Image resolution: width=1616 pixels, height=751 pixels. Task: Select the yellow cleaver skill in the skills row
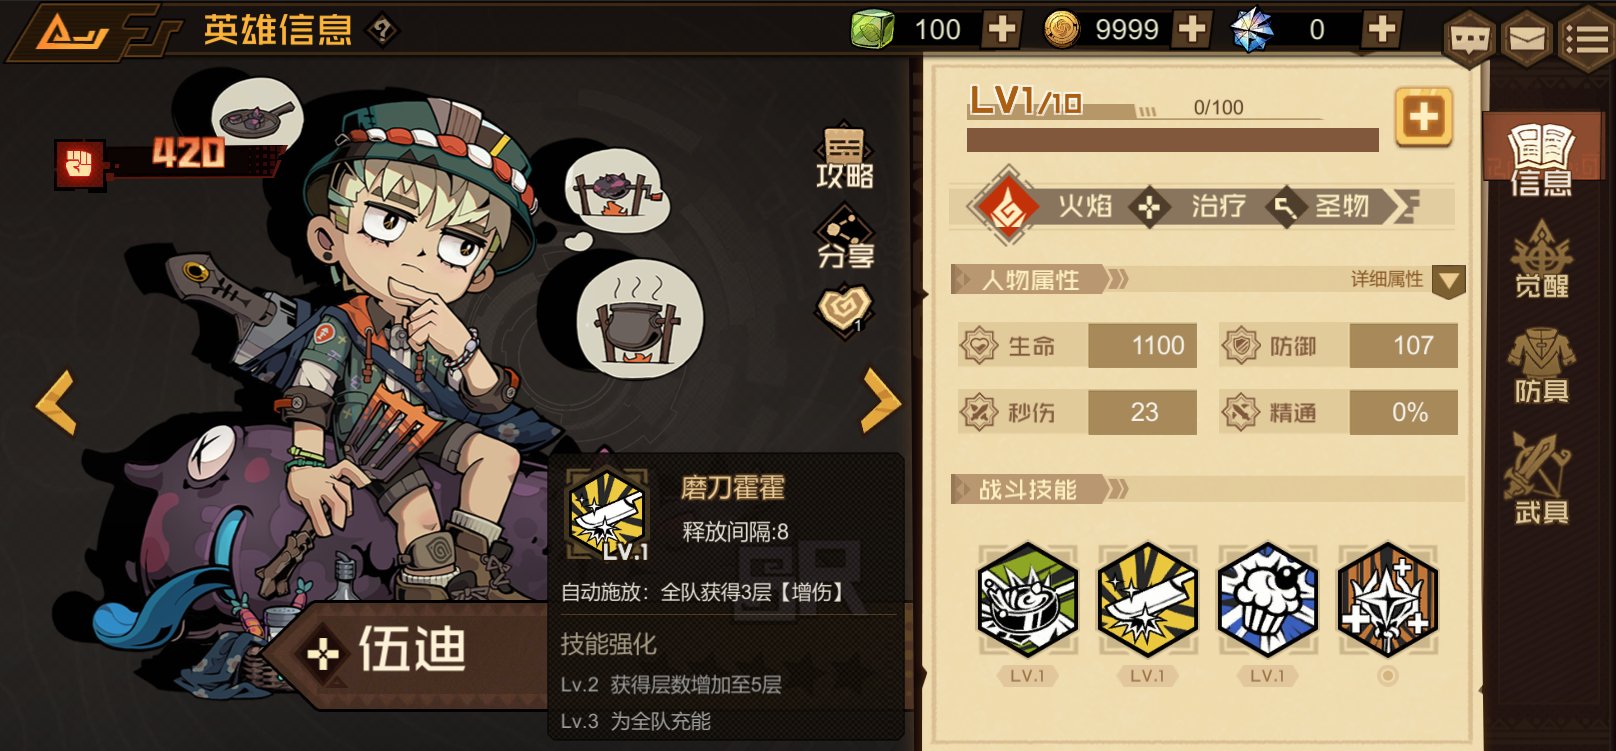point(1147,599)
